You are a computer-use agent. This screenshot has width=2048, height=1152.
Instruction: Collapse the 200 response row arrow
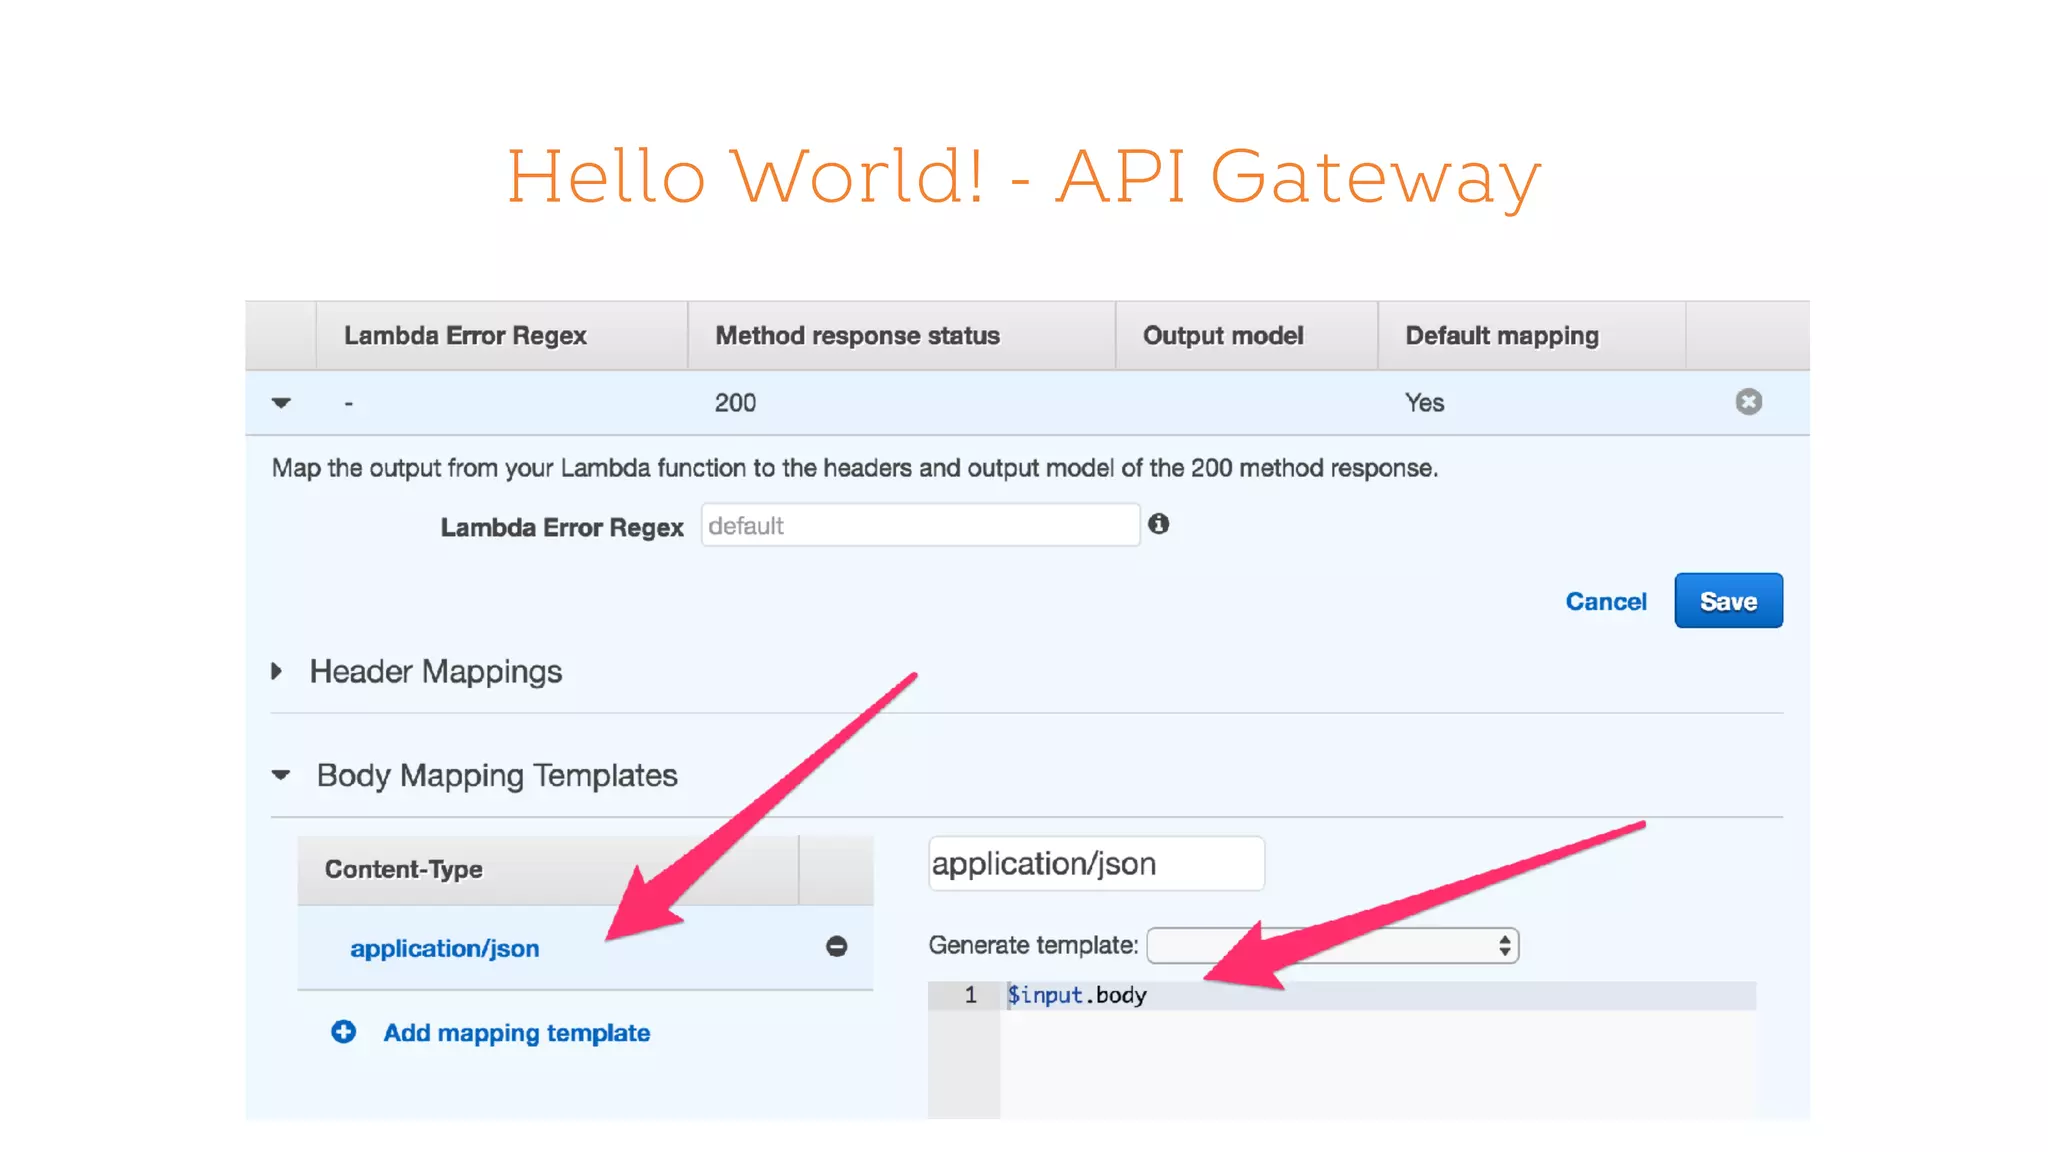click(x=281, y=403)
